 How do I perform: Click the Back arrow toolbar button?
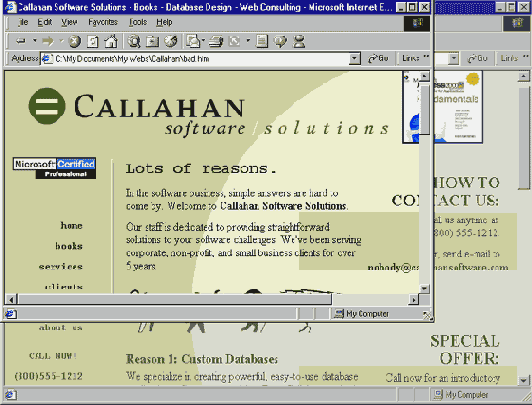tap(21, 41)
